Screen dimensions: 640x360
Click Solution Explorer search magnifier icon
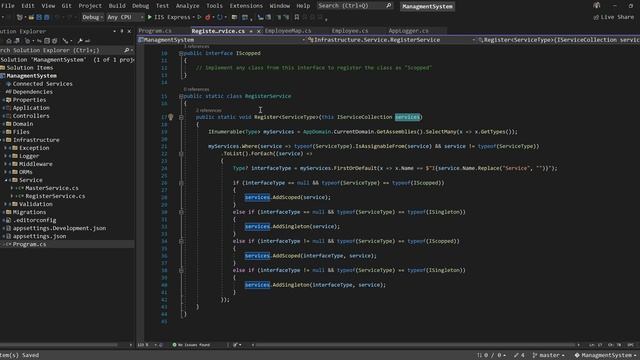tap(127, 50)
